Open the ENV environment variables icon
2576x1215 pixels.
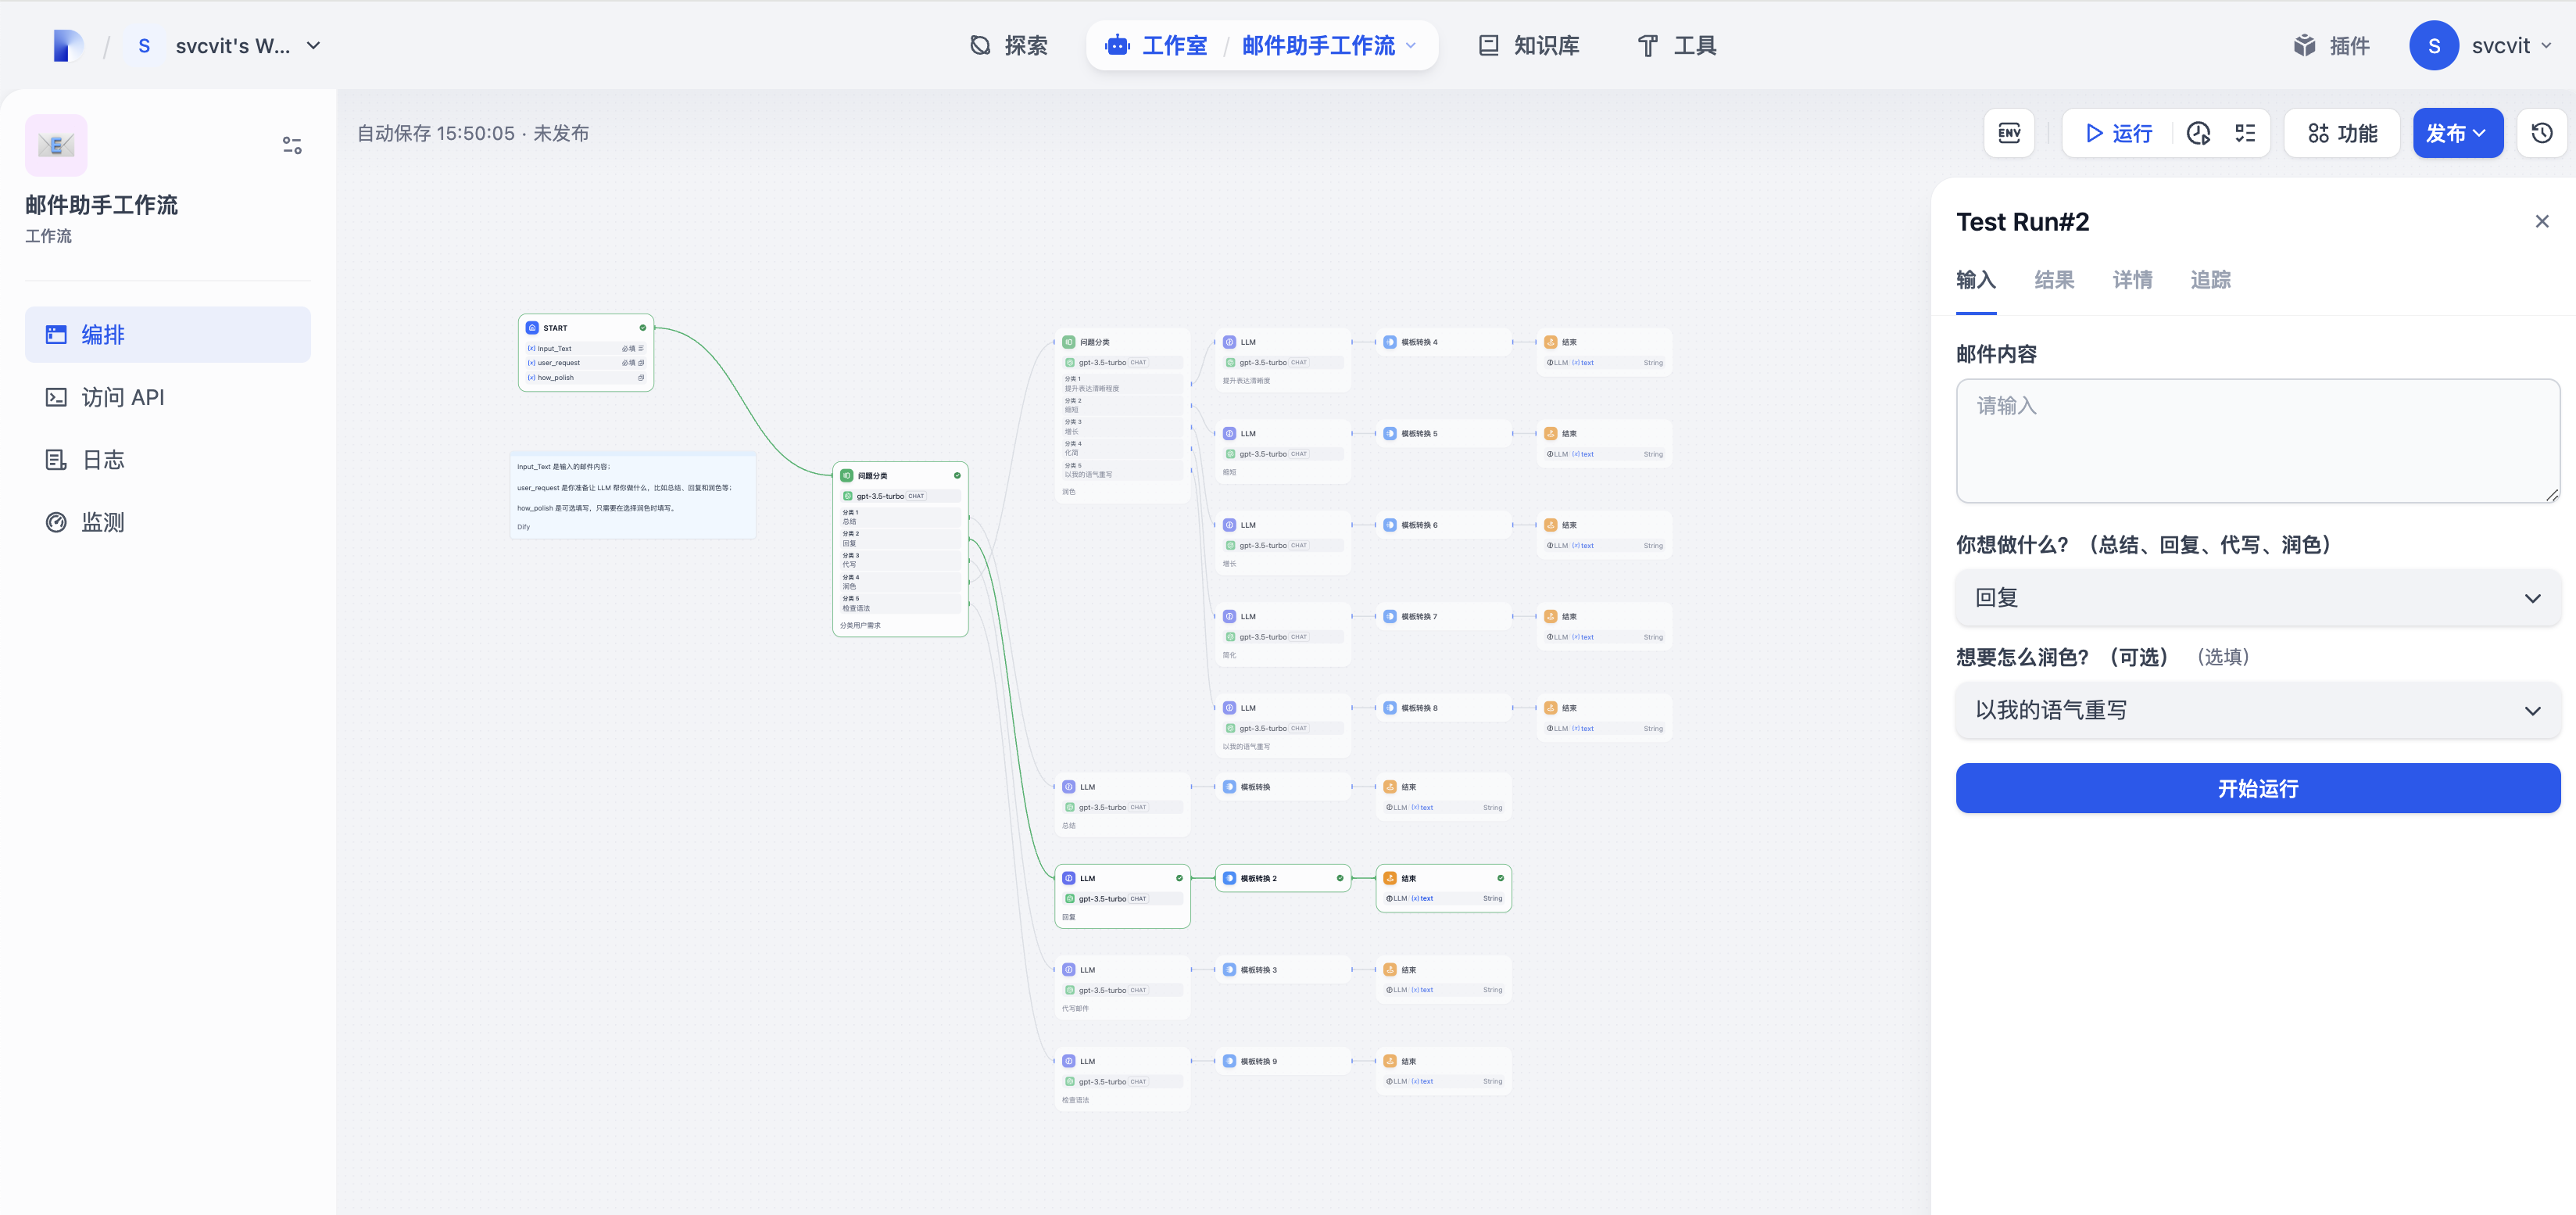[x=2008, y=133]
